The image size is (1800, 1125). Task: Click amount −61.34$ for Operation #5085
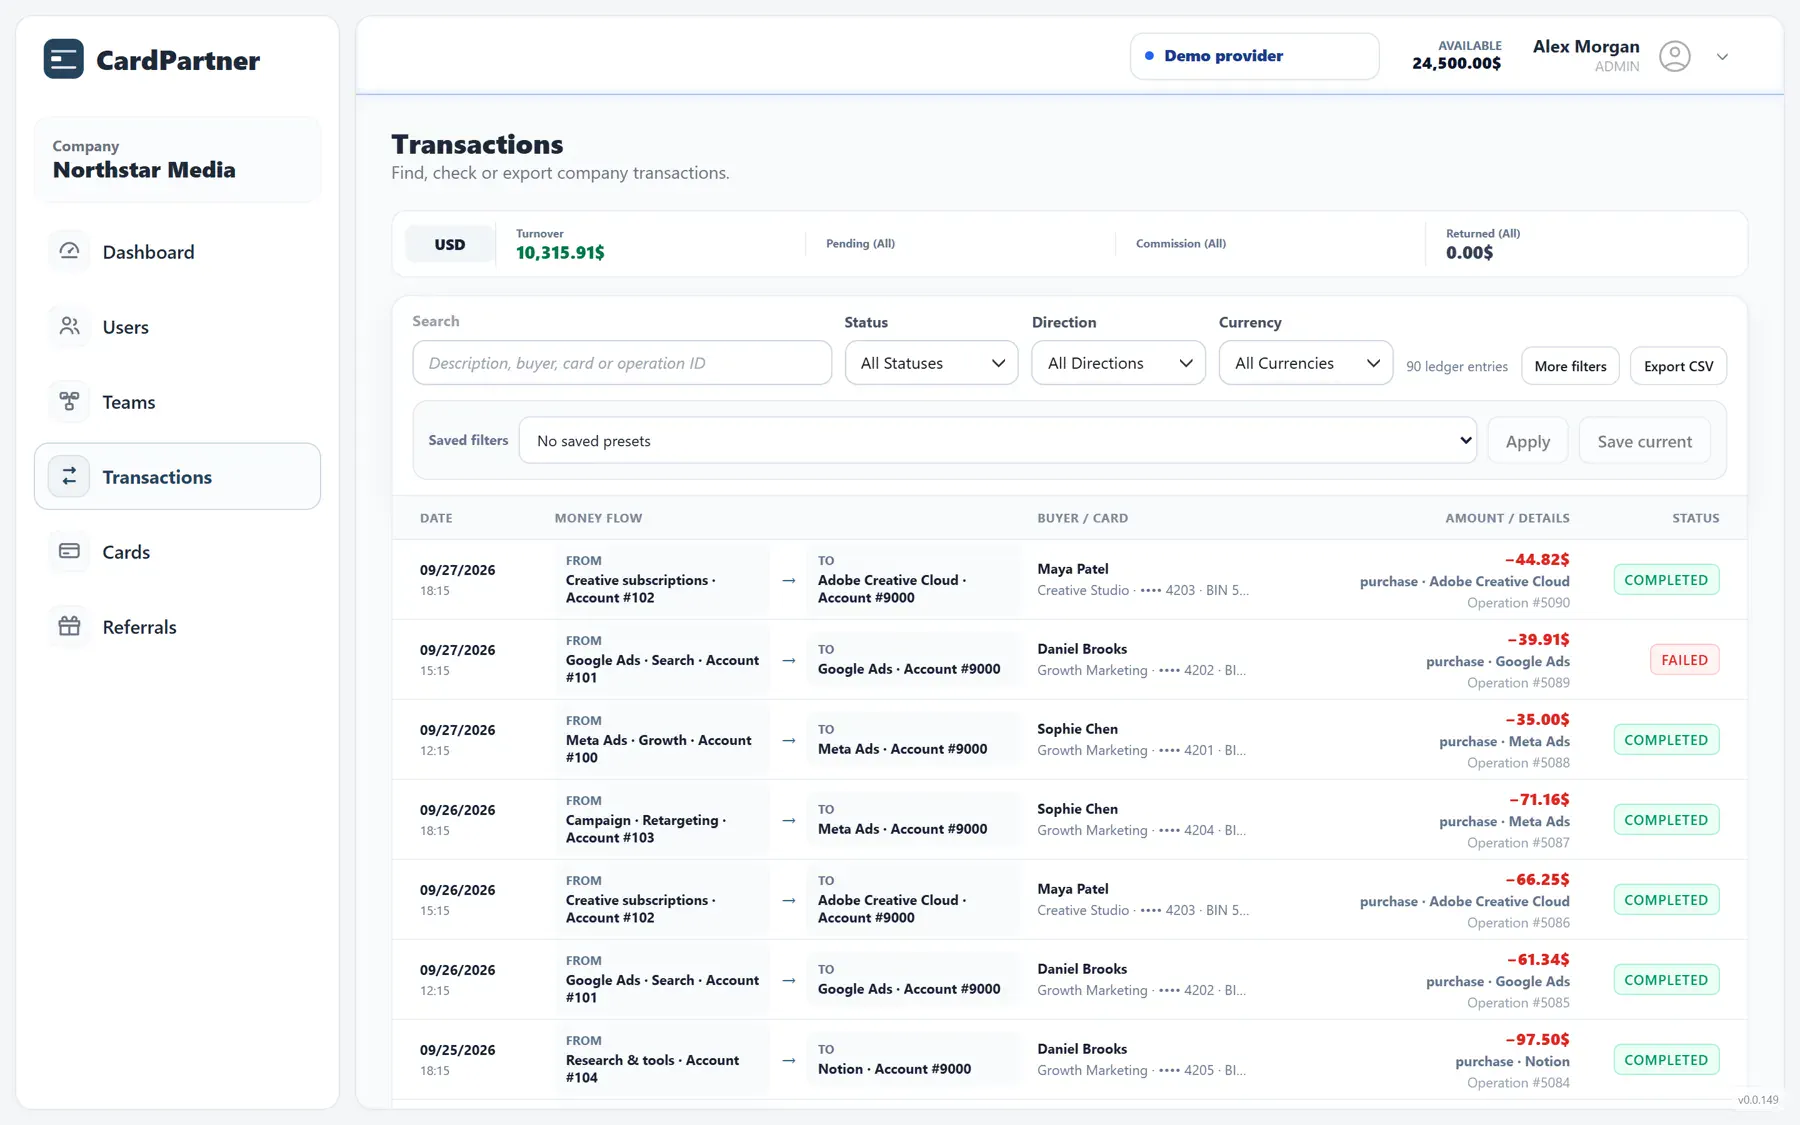click(x=1538, y=959)
